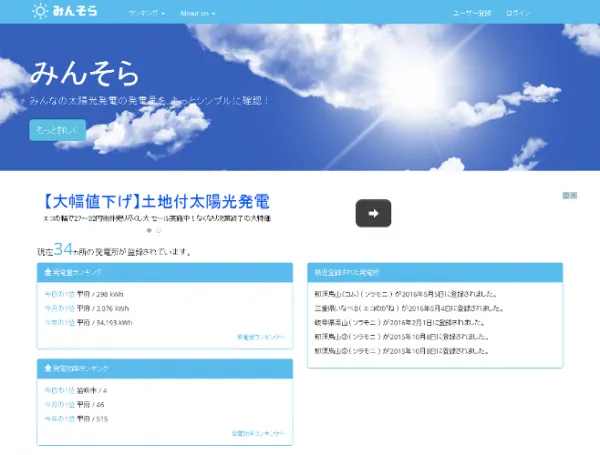
Task: Click the dark arrow button in the ad
Action: point(373,213)
